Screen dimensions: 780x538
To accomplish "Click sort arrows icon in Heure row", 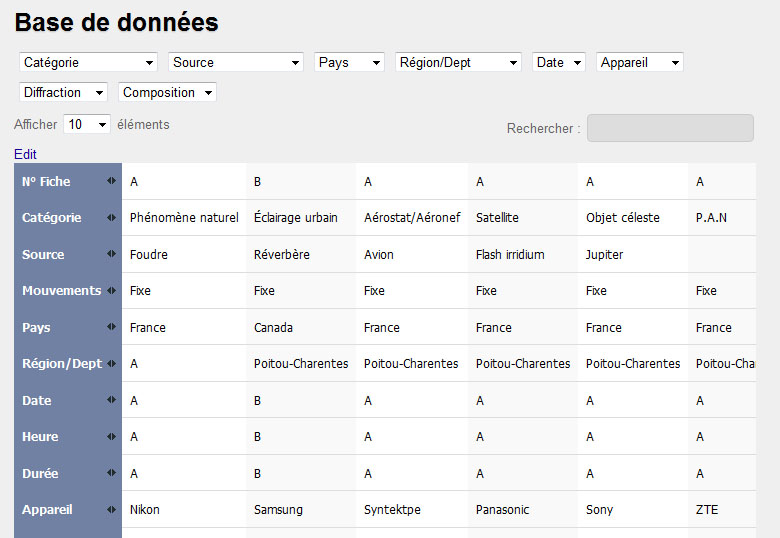I will tap(112, 436).
